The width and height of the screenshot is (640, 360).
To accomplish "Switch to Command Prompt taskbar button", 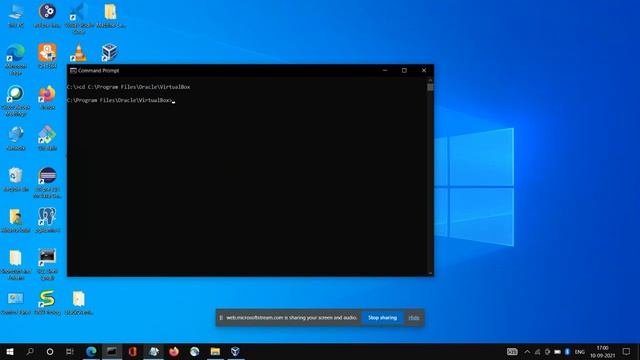I will [112, 351].
